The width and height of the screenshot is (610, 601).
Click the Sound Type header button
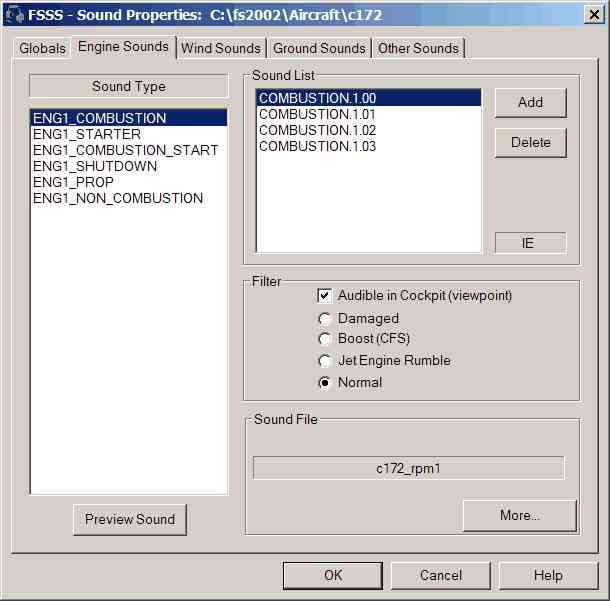click(x=129, y=86)
